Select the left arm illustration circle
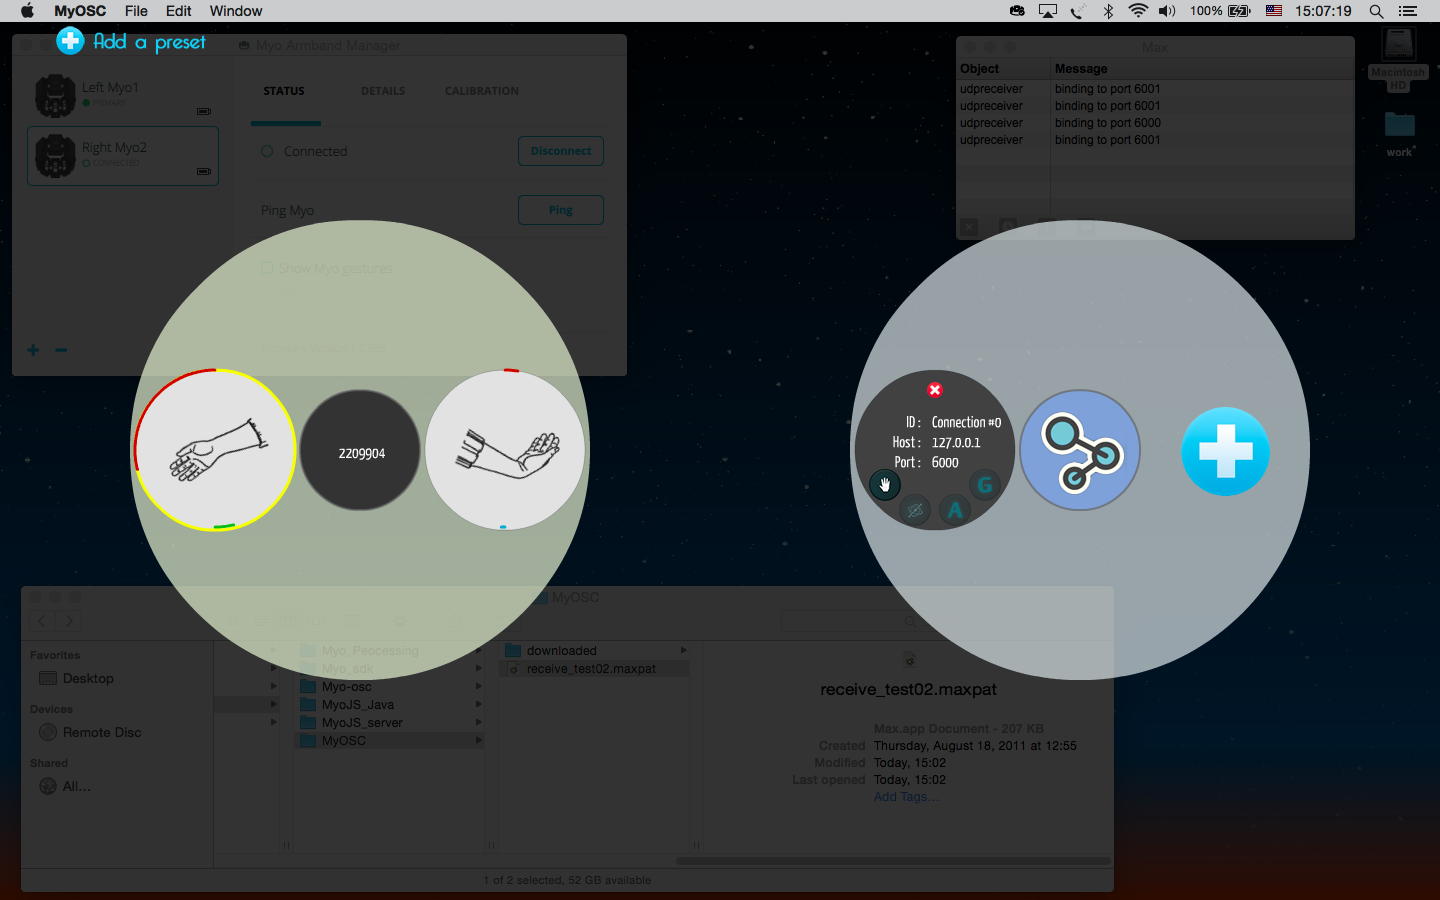 (x=215, y=450)
